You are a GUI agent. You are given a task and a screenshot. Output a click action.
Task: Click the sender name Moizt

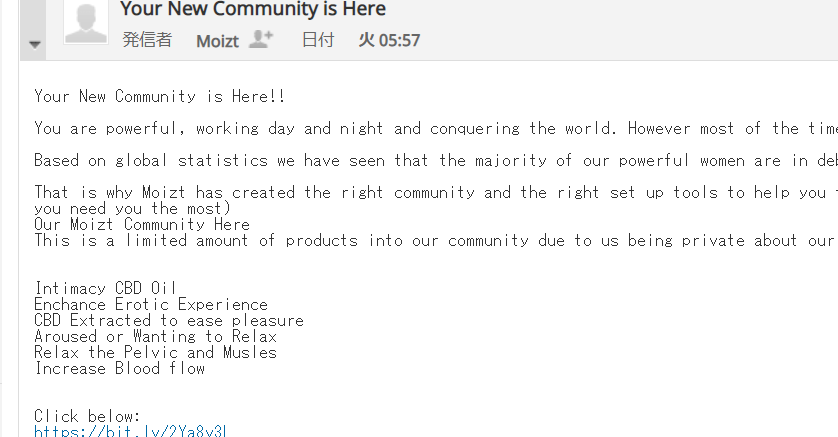[217, 41]
